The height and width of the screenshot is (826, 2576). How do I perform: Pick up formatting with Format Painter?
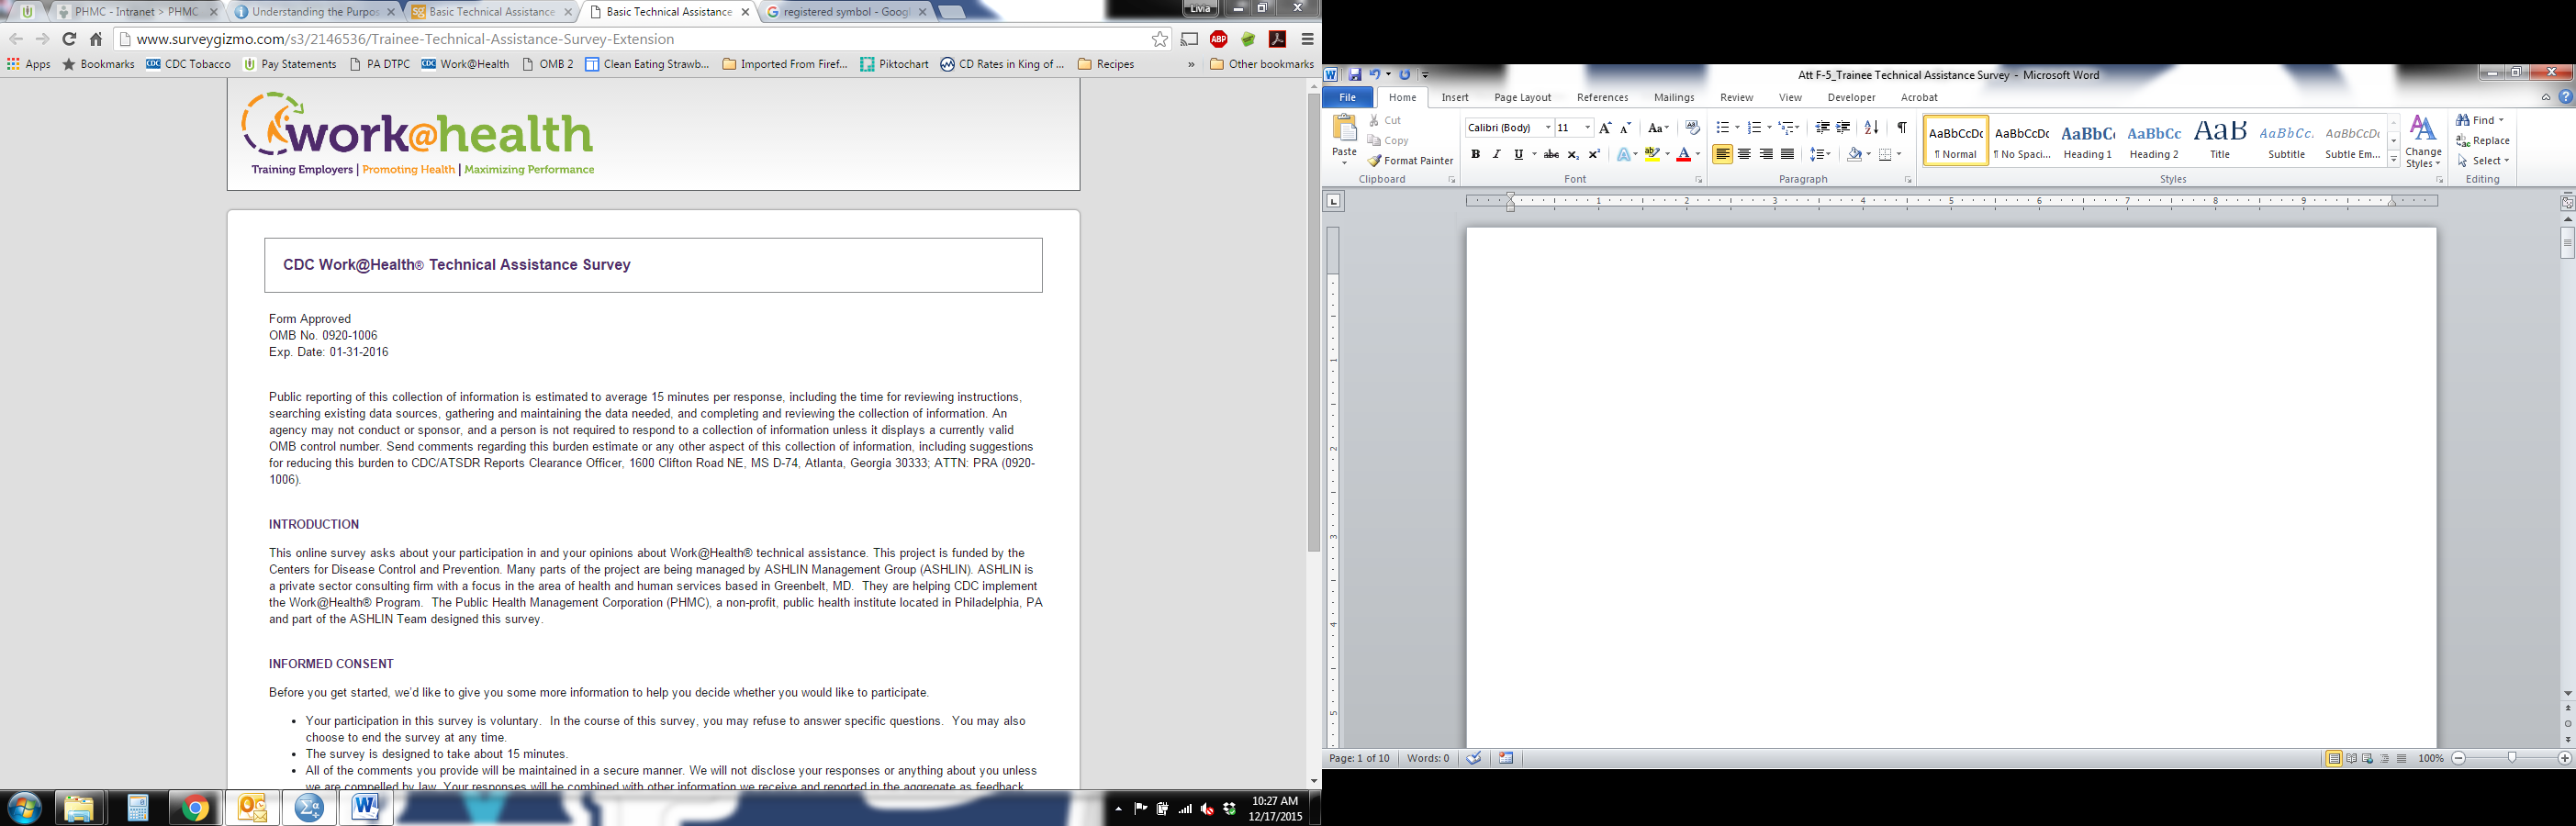[1411, 160]
